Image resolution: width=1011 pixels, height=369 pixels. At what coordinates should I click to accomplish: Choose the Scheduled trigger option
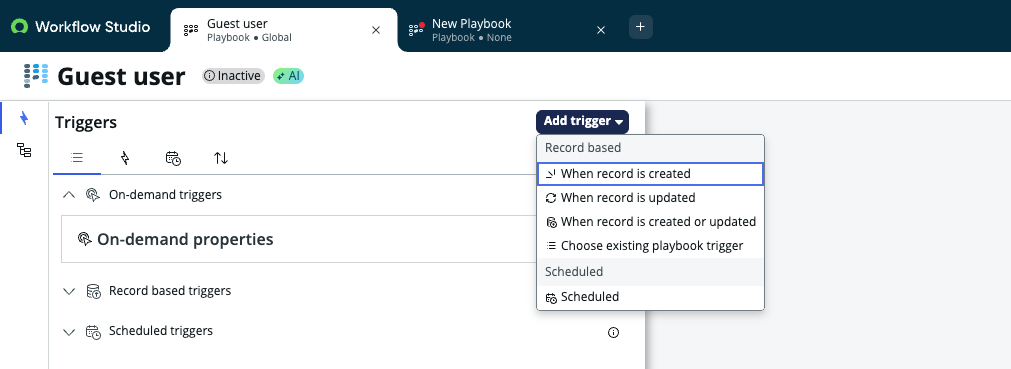(x=651, y=297)
